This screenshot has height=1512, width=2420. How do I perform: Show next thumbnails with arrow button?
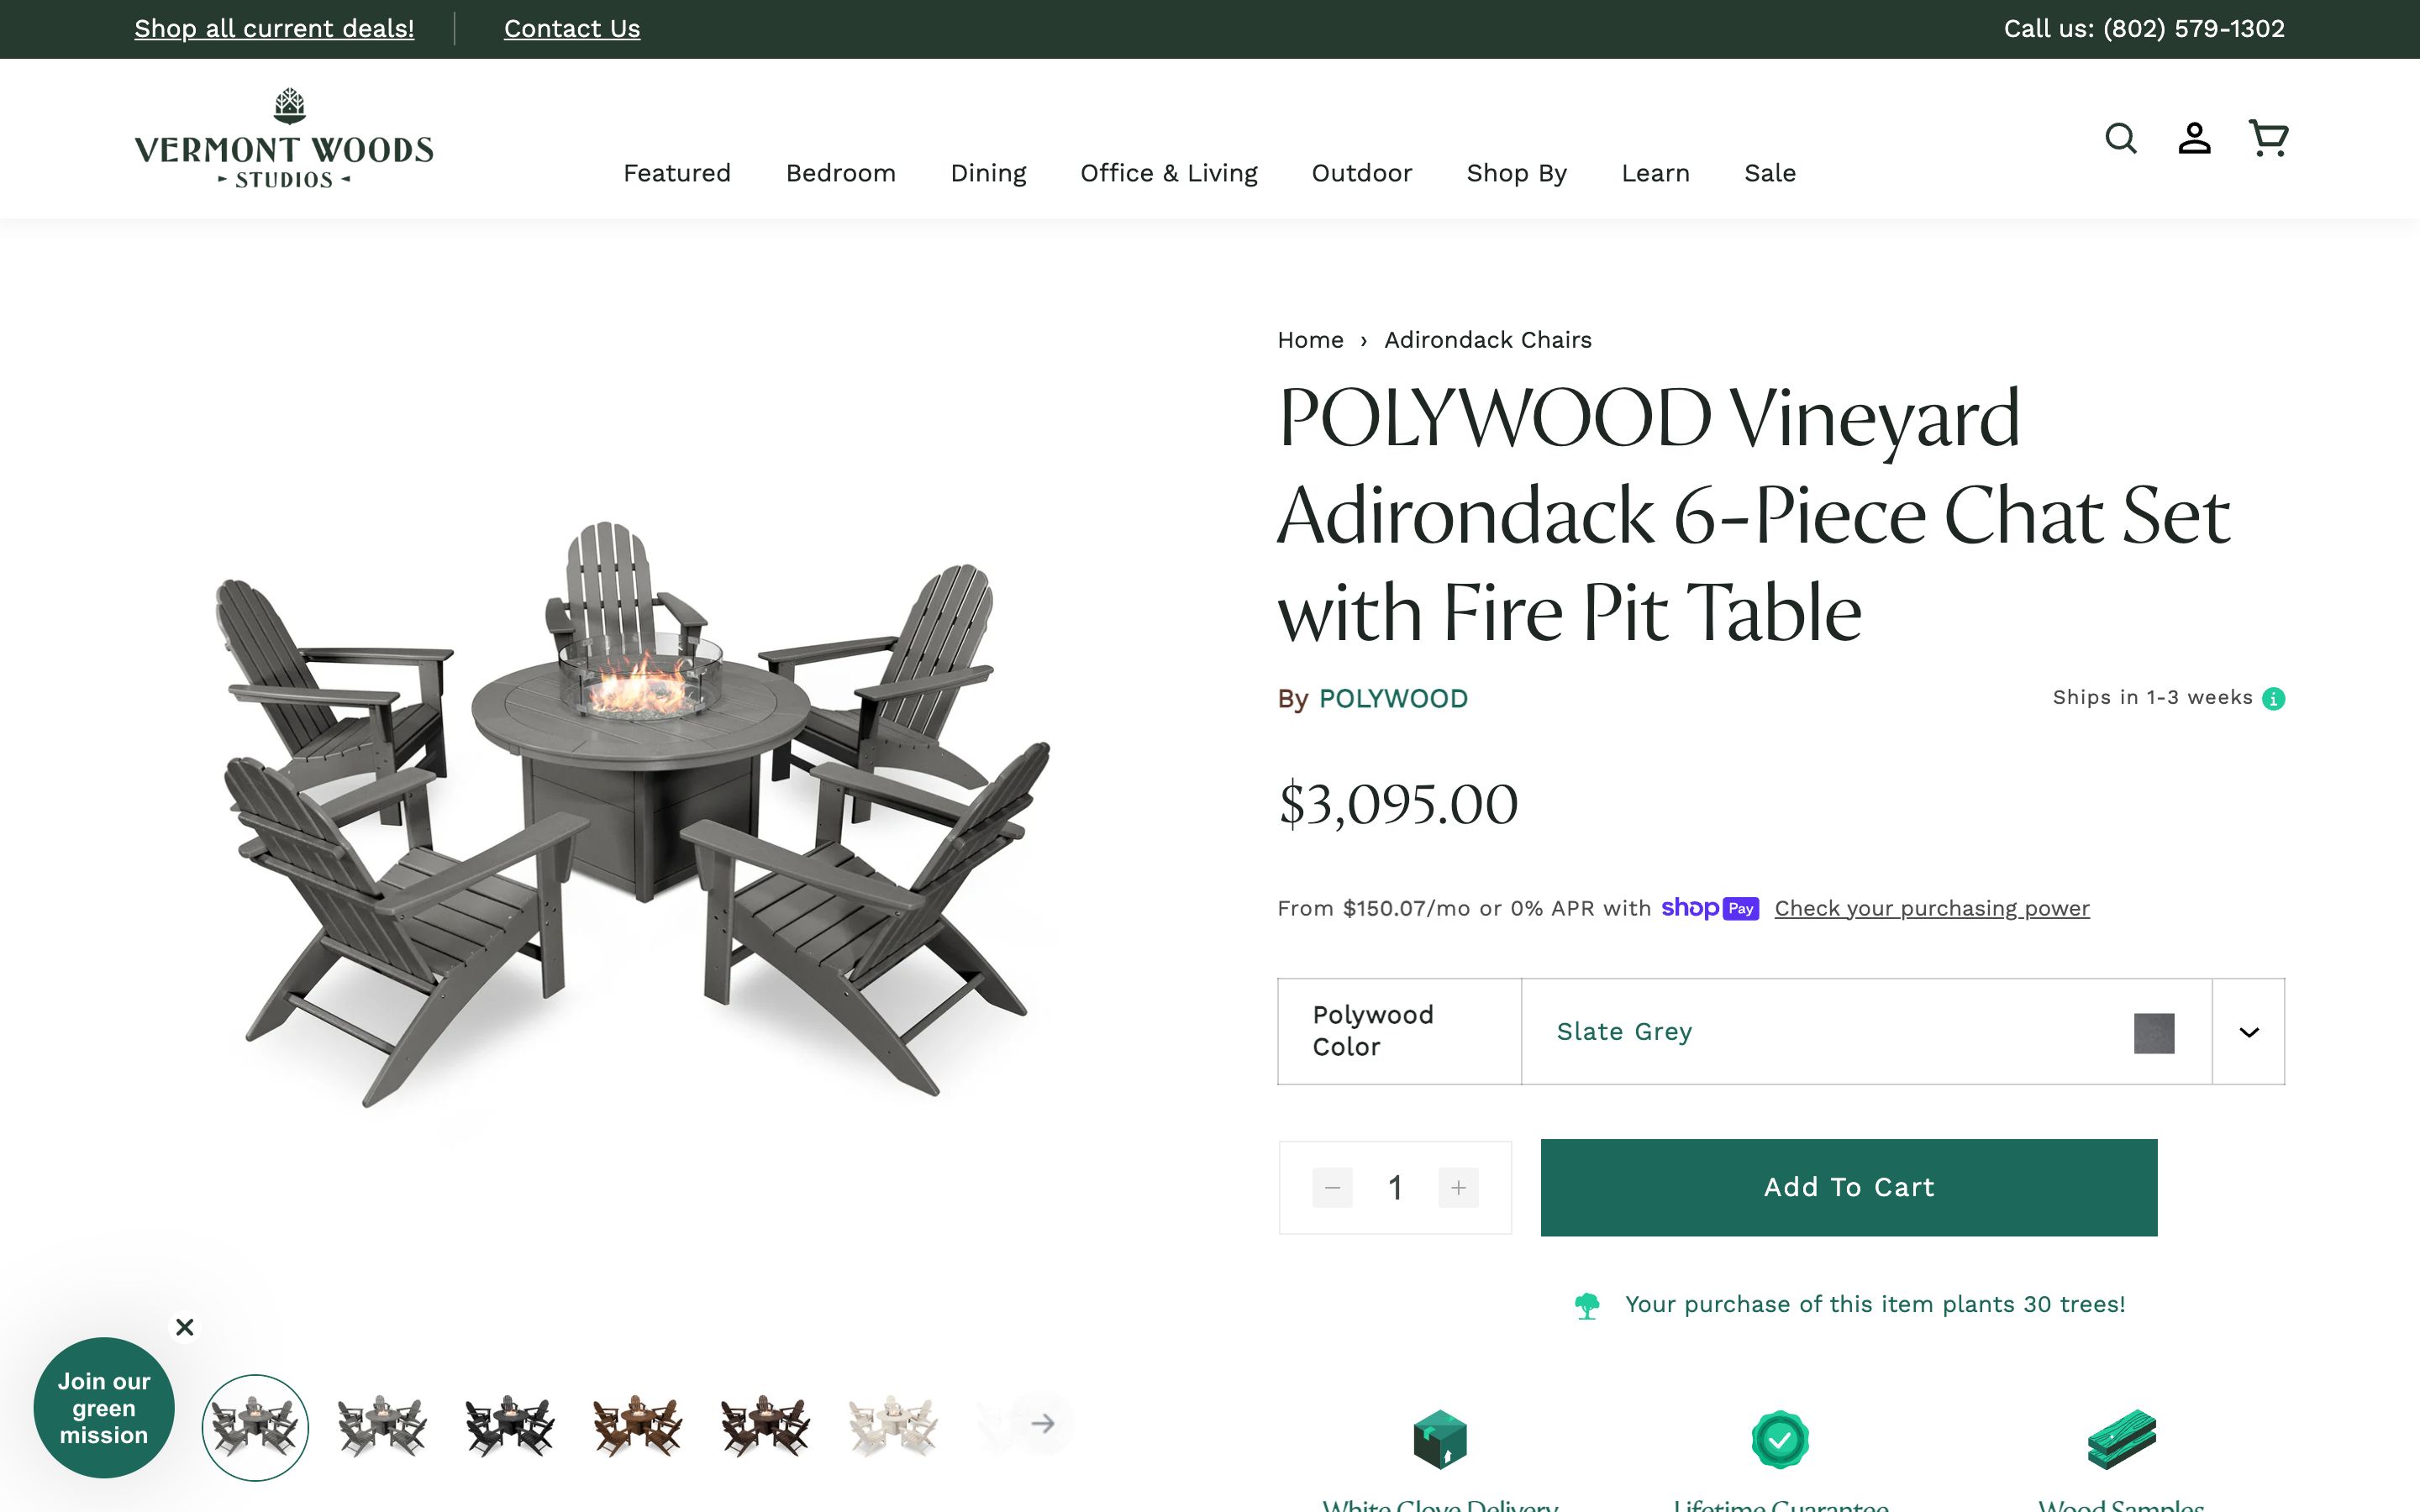[x=1042, y=1423]
